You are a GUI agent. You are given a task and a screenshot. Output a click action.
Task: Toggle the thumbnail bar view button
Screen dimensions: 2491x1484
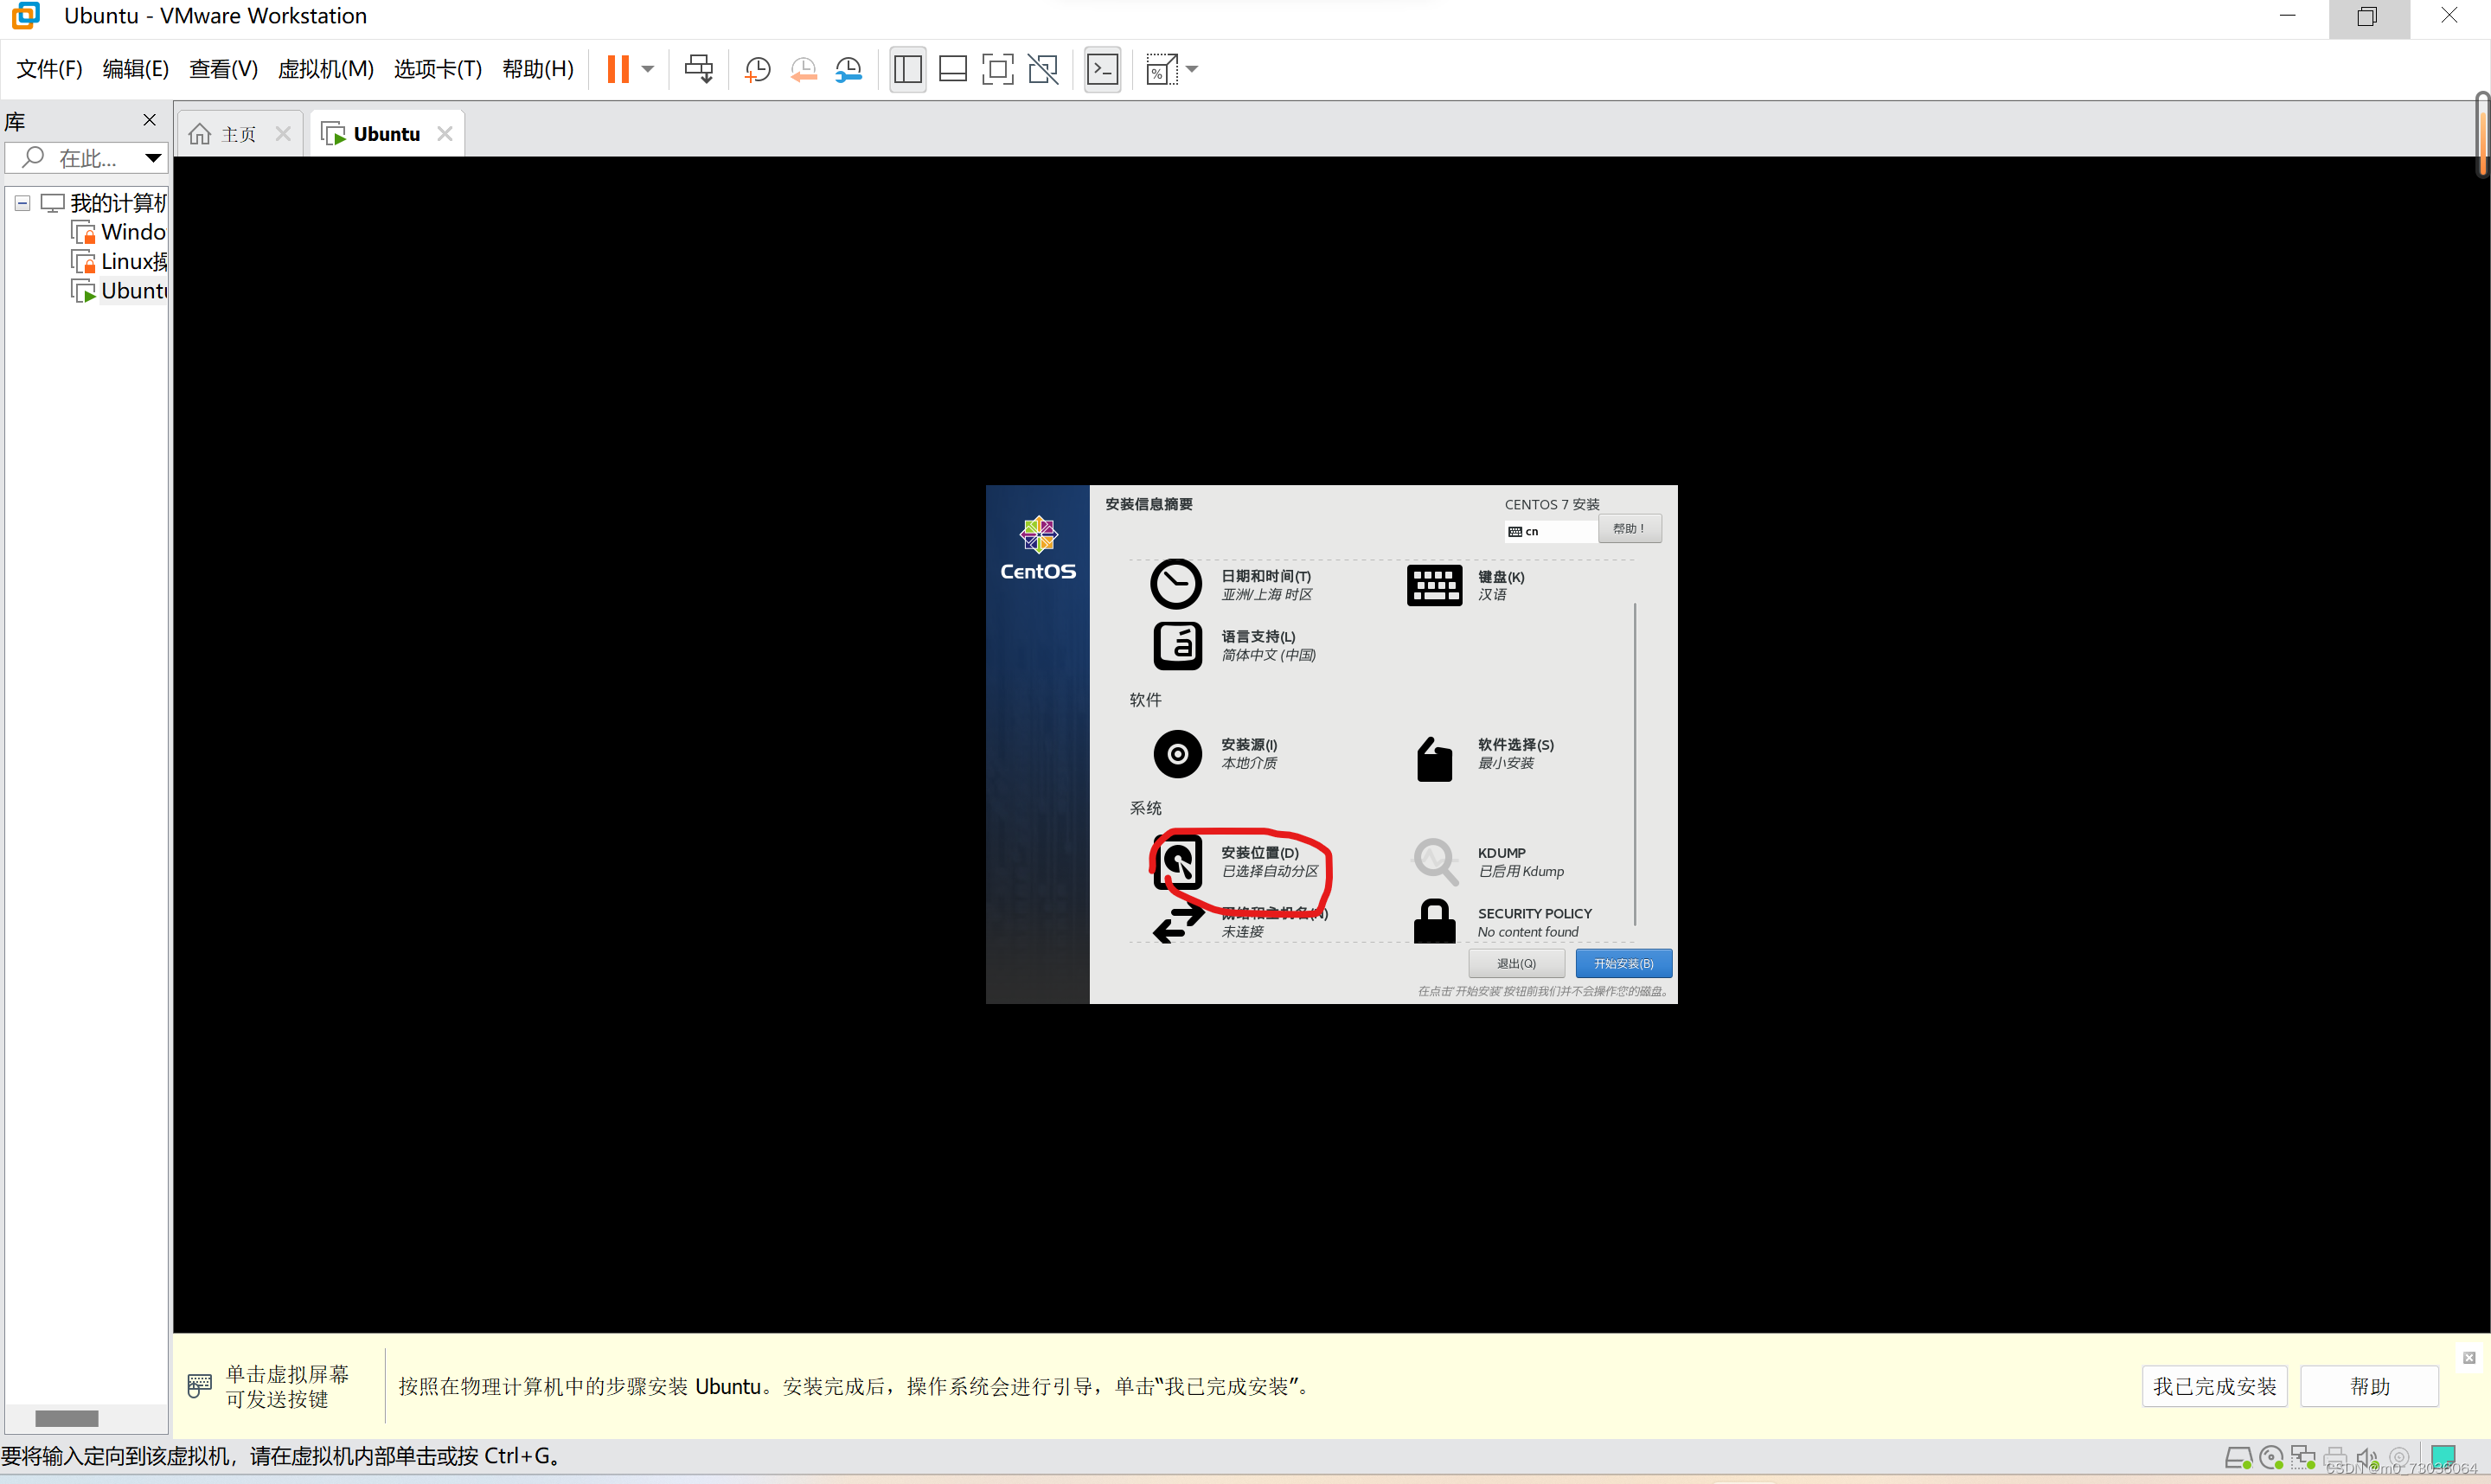tap(952, 69)
